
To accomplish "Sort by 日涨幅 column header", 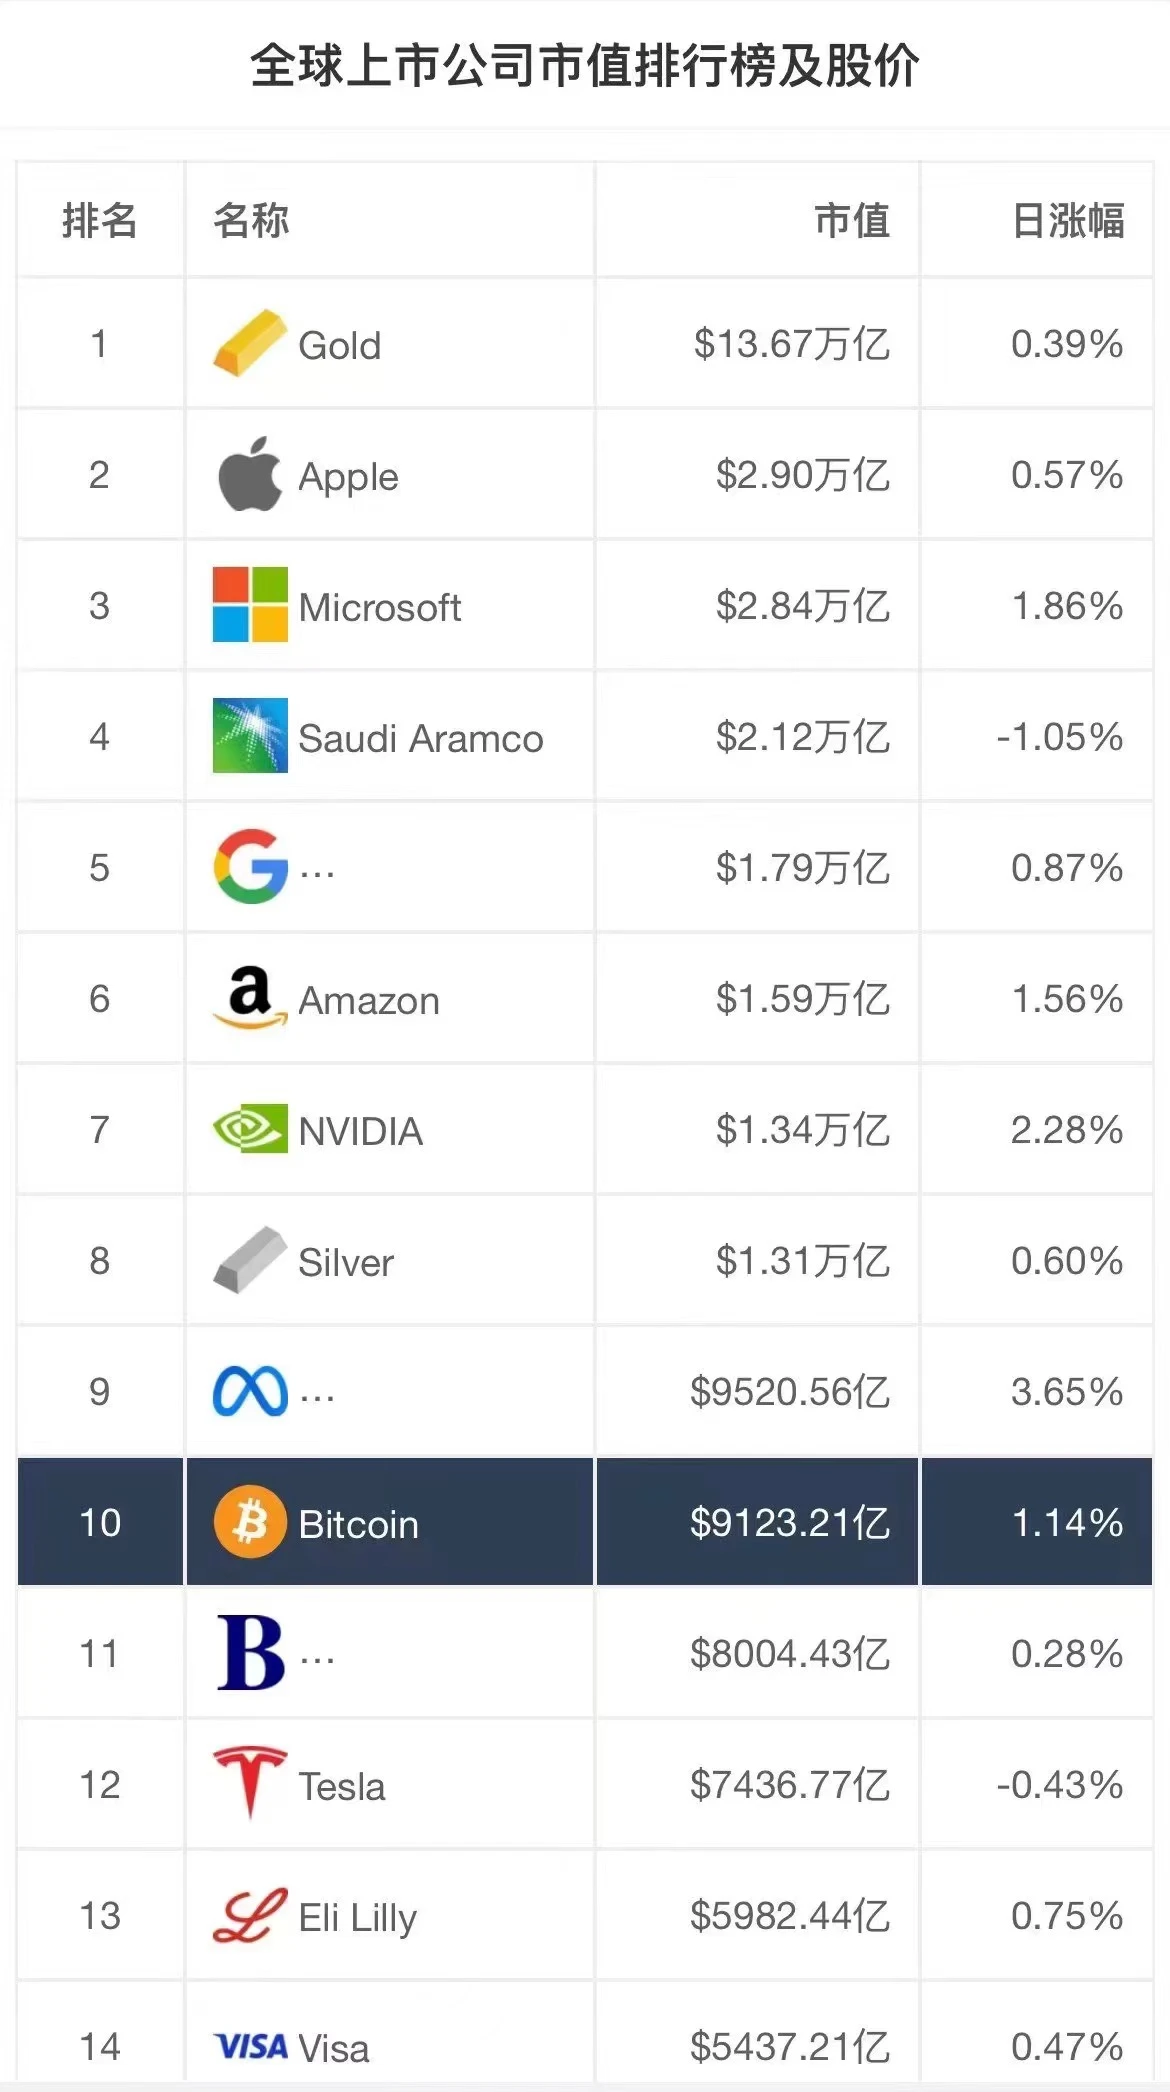I will [x=1067, y=221].
